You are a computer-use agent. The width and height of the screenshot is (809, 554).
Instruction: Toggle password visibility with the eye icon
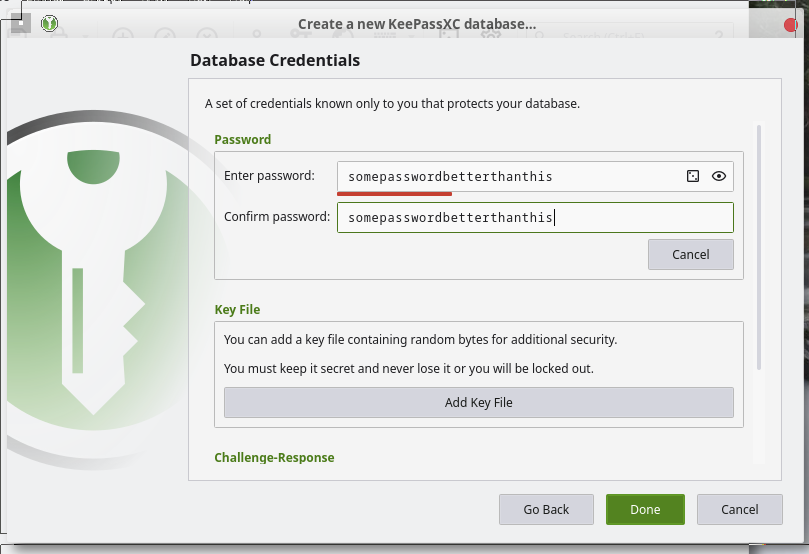[x=719, y=176]
